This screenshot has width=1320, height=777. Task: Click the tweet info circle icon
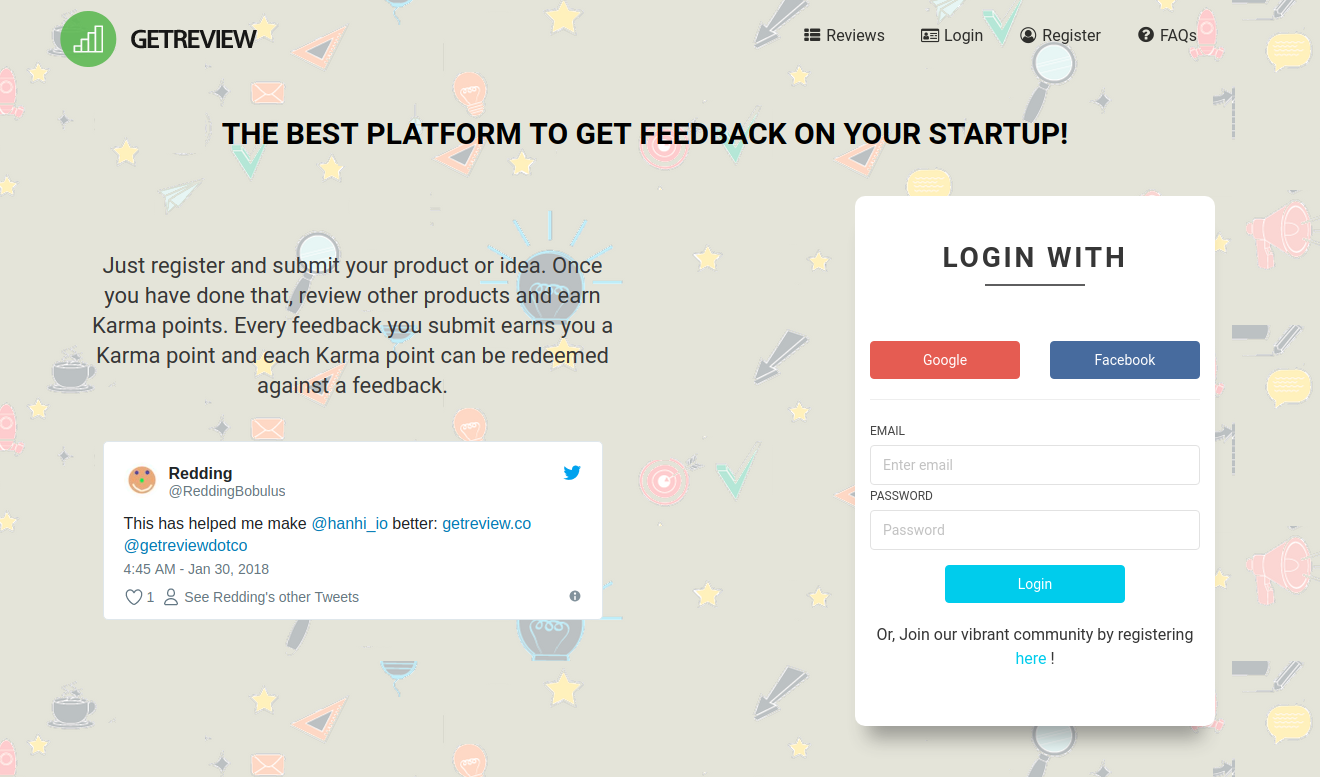tap(575, 596)
